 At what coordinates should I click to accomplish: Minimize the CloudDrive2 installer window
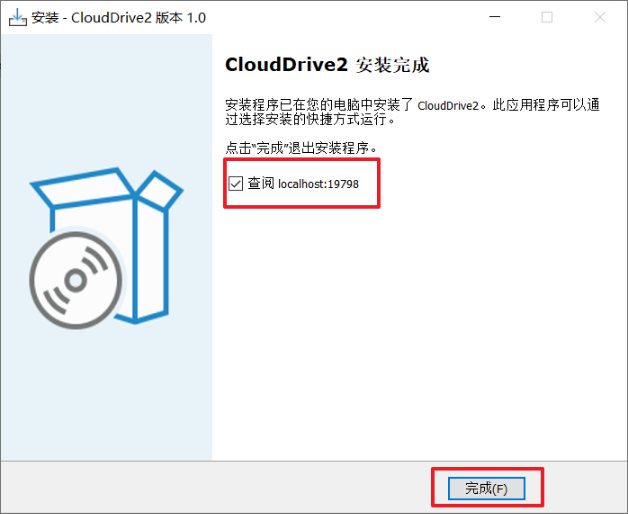(495, 17)
